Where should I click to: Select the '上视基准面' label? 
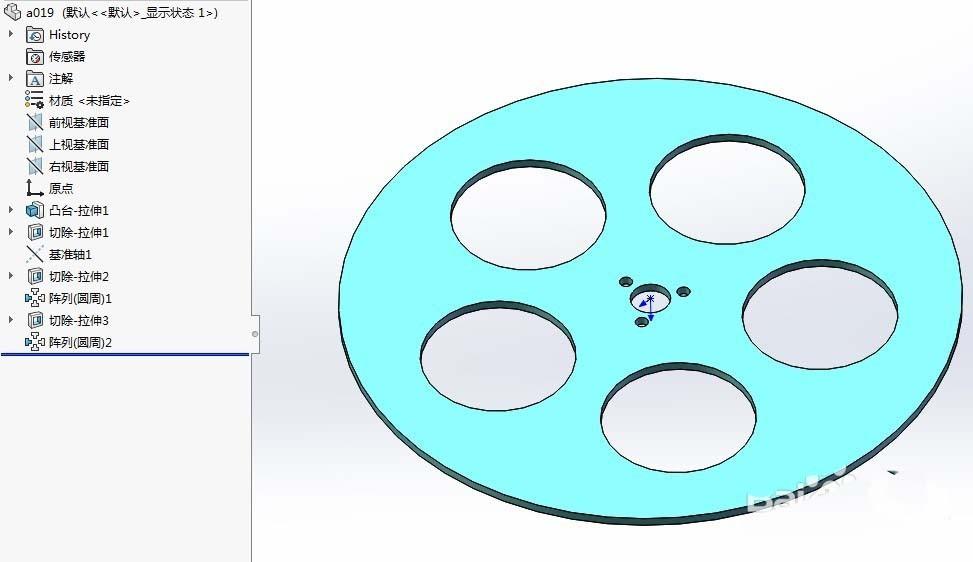(x=79, y=145)
